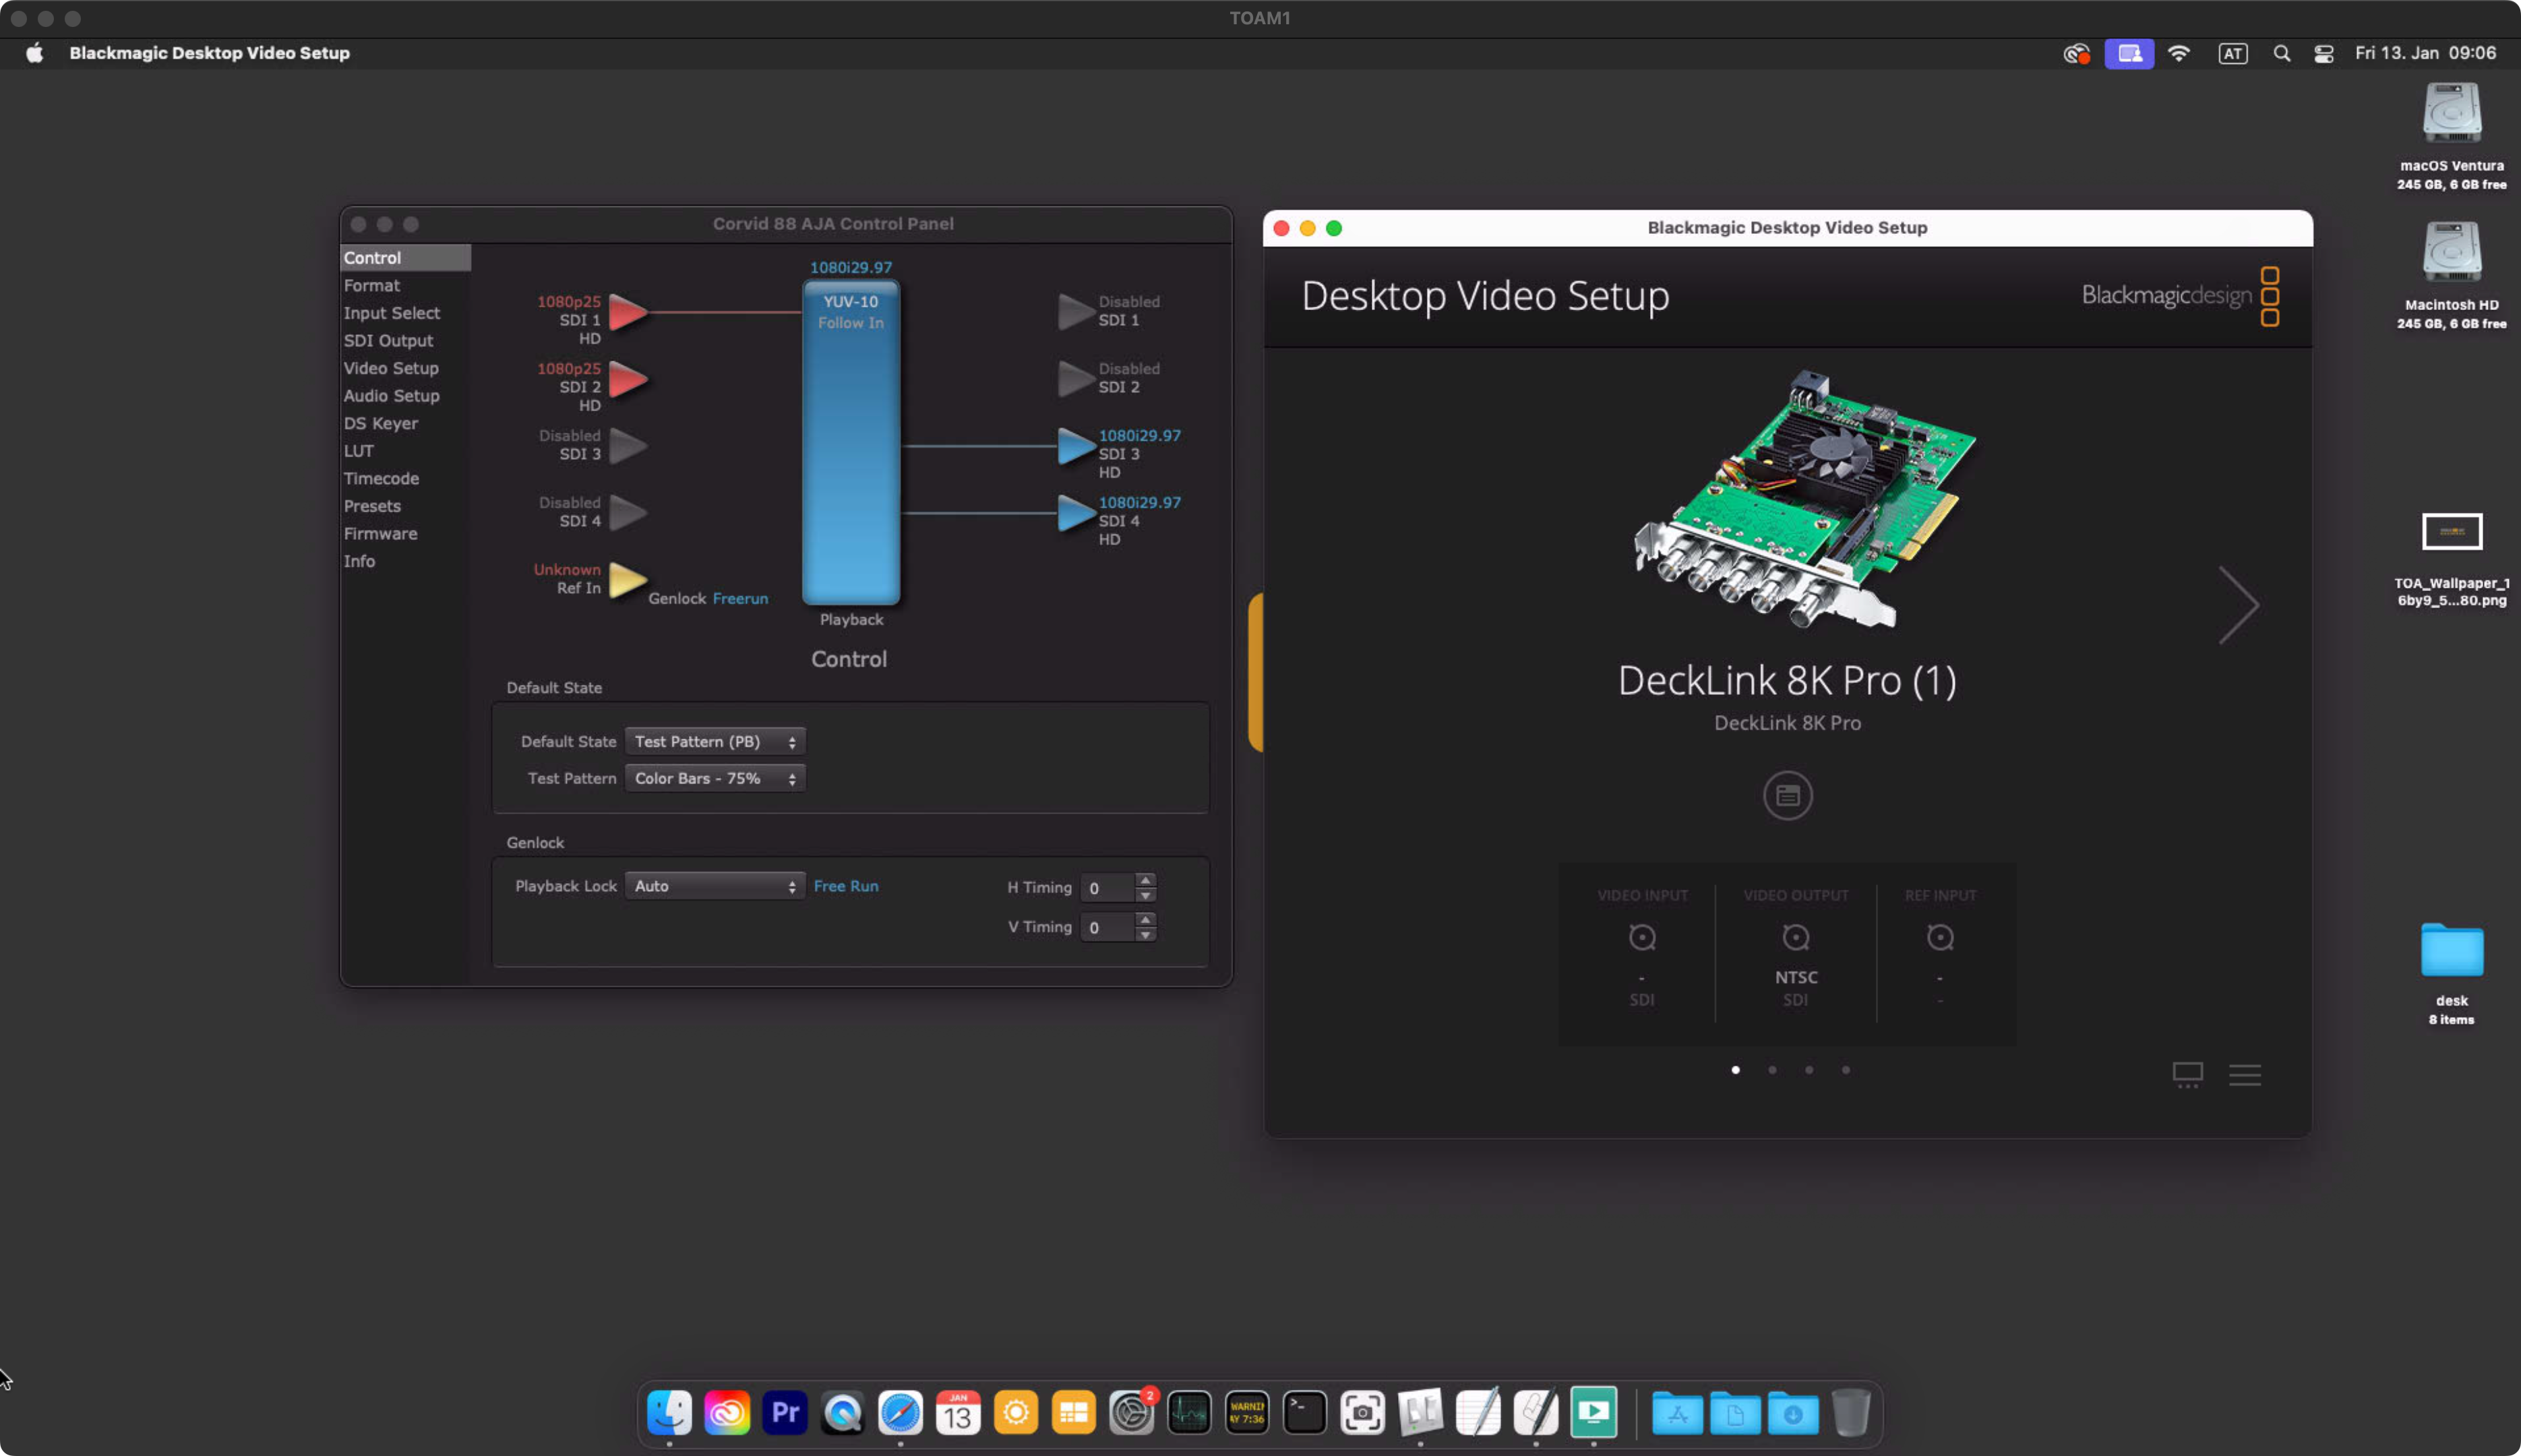Select Presets in the AJA sidebar
The width and height of the screenshot is (2521, 1456).
click(405, 507)
